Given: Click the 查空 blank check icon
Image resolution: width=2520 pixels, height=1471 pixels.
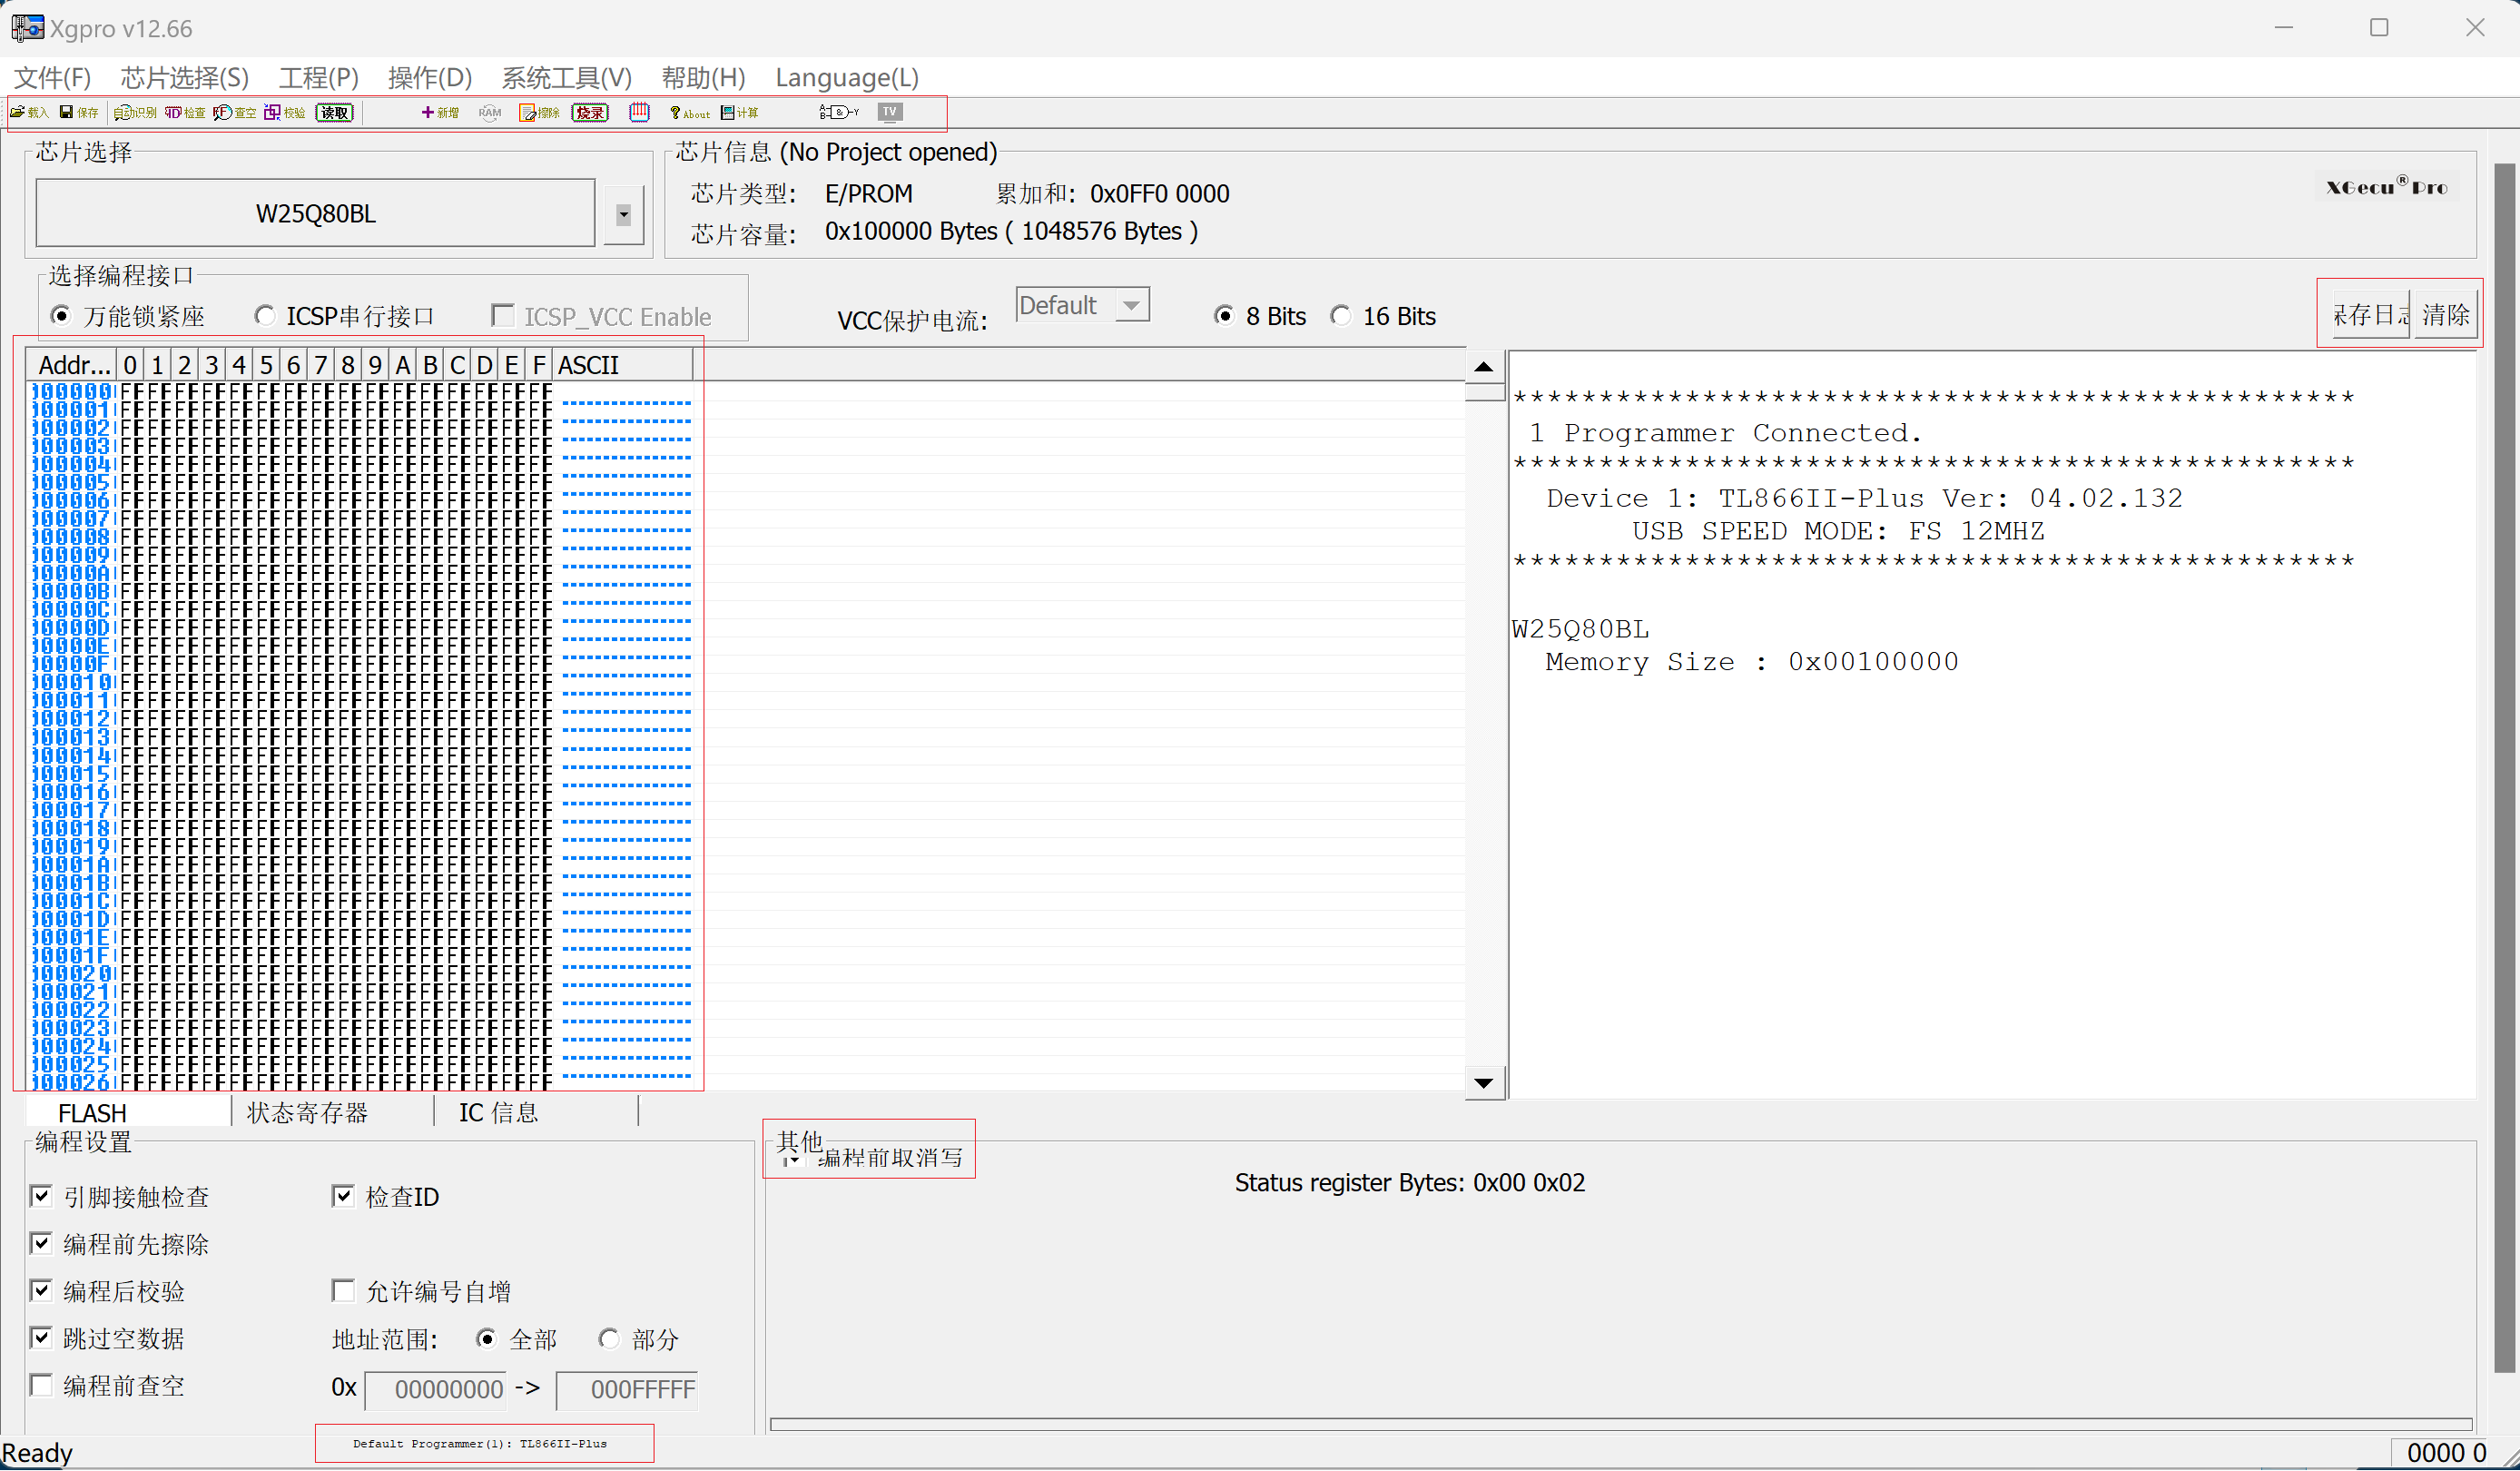Looking at the screenshot, I should pyautogui.click(x=235, y=112).
